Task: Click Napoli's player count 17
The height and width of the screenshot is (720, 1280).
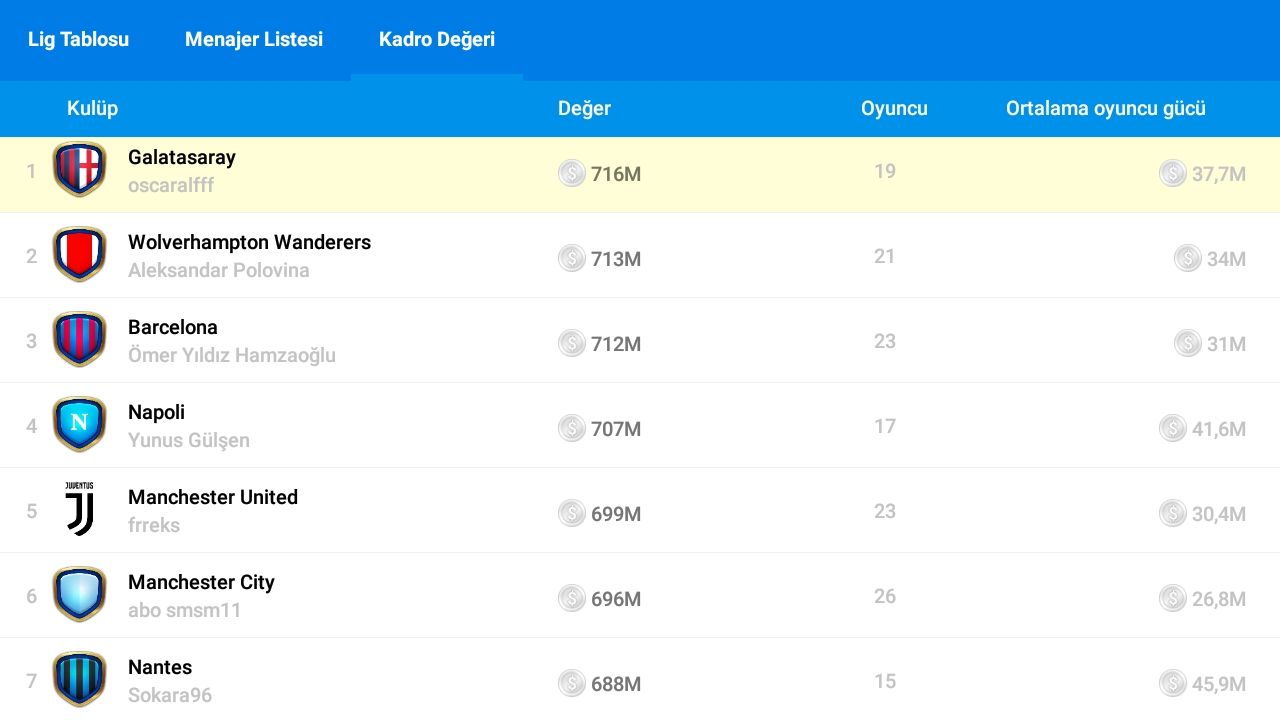Action: coord(885,426)
